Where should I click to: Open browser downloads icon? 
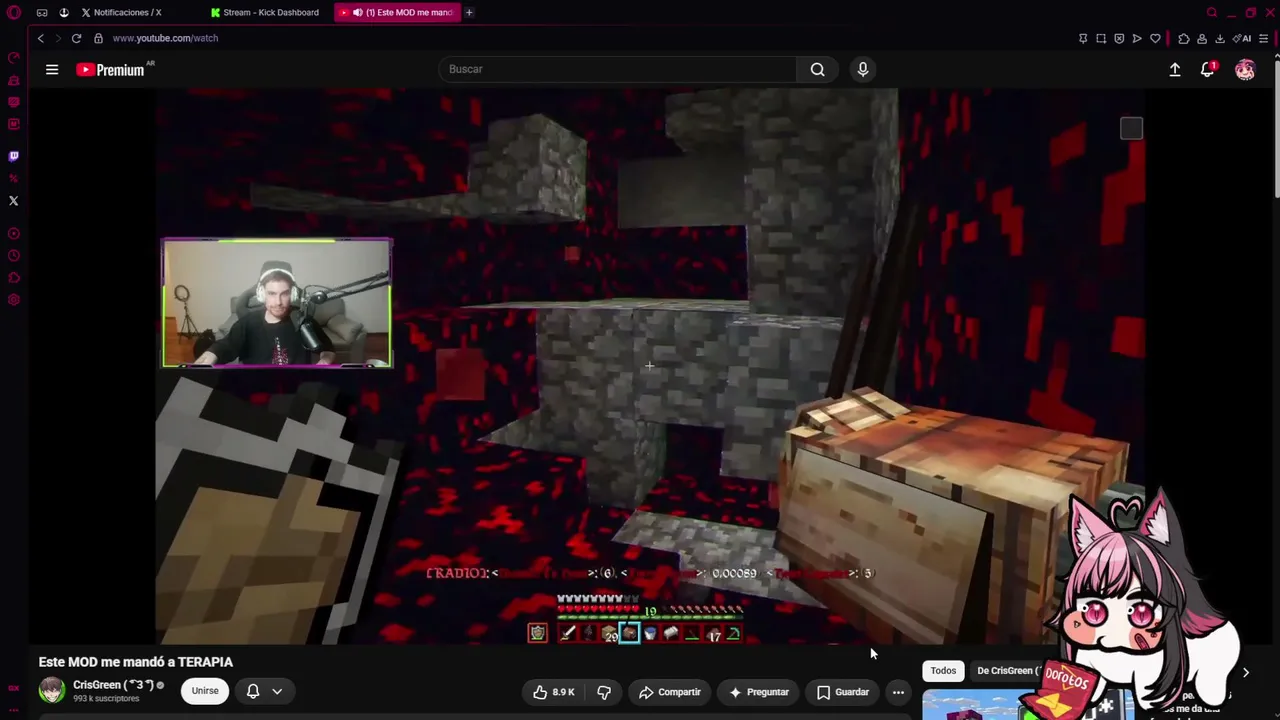[1220, 38]
